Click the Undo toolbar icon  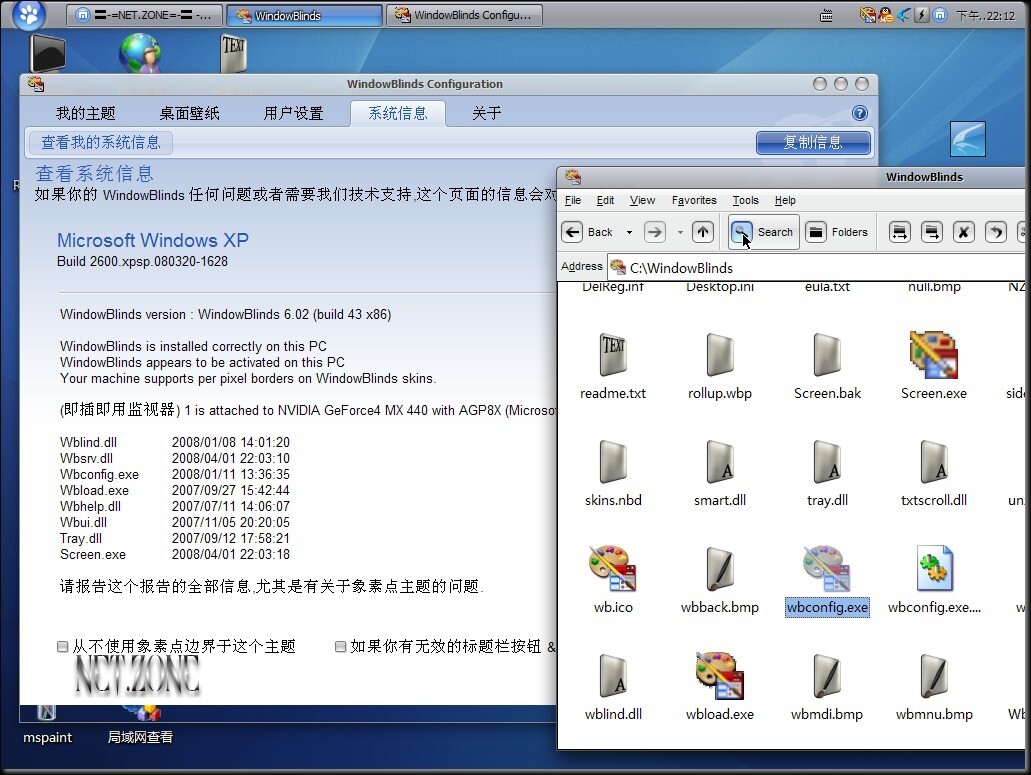tap(995, 232)
